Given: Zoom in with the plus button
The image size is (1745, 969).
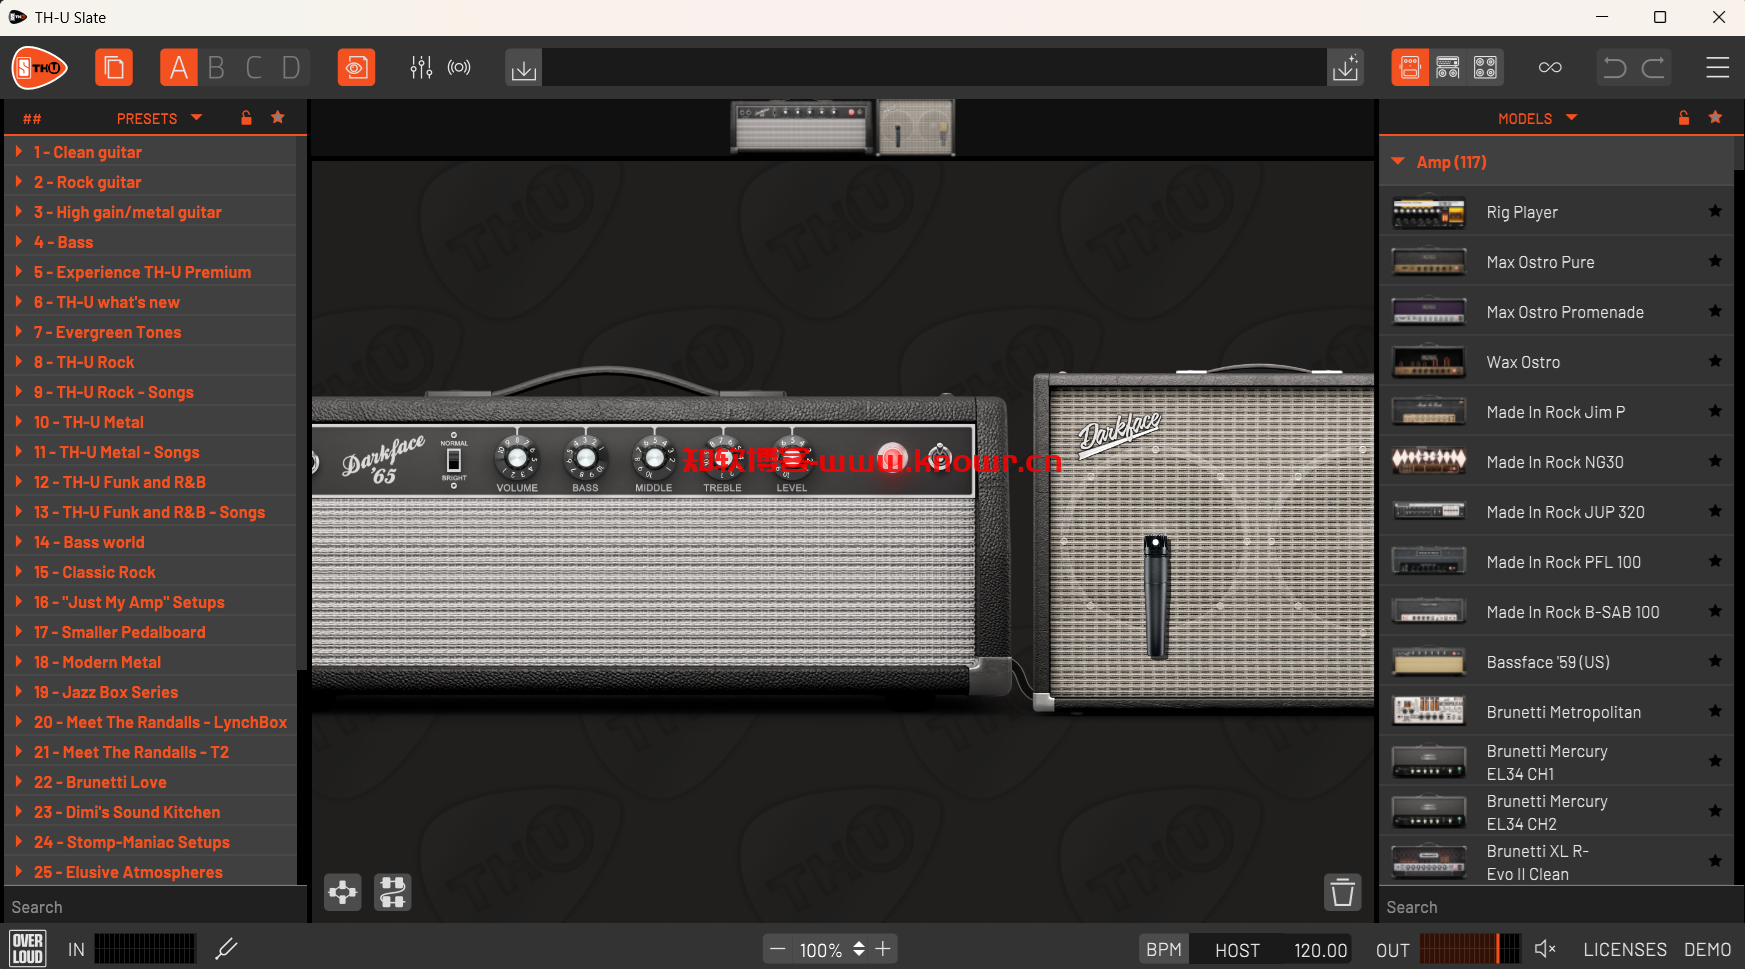Looking at the screenshot, I should coord(883,949).
